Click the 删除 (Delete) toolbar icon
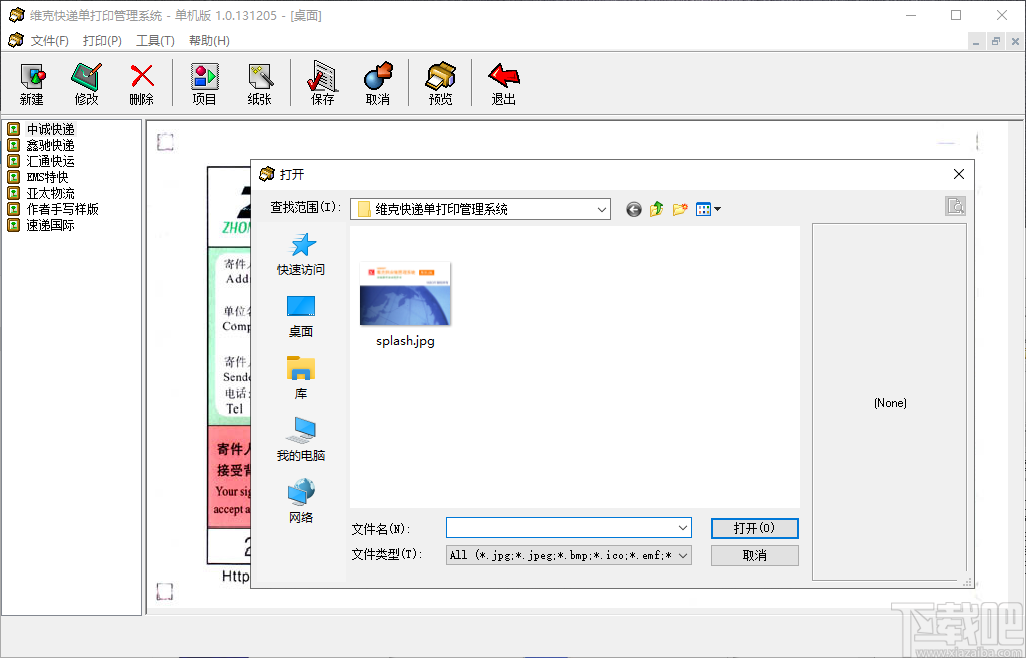Screen dimensions: 1026x658 [x=141, y=82]
